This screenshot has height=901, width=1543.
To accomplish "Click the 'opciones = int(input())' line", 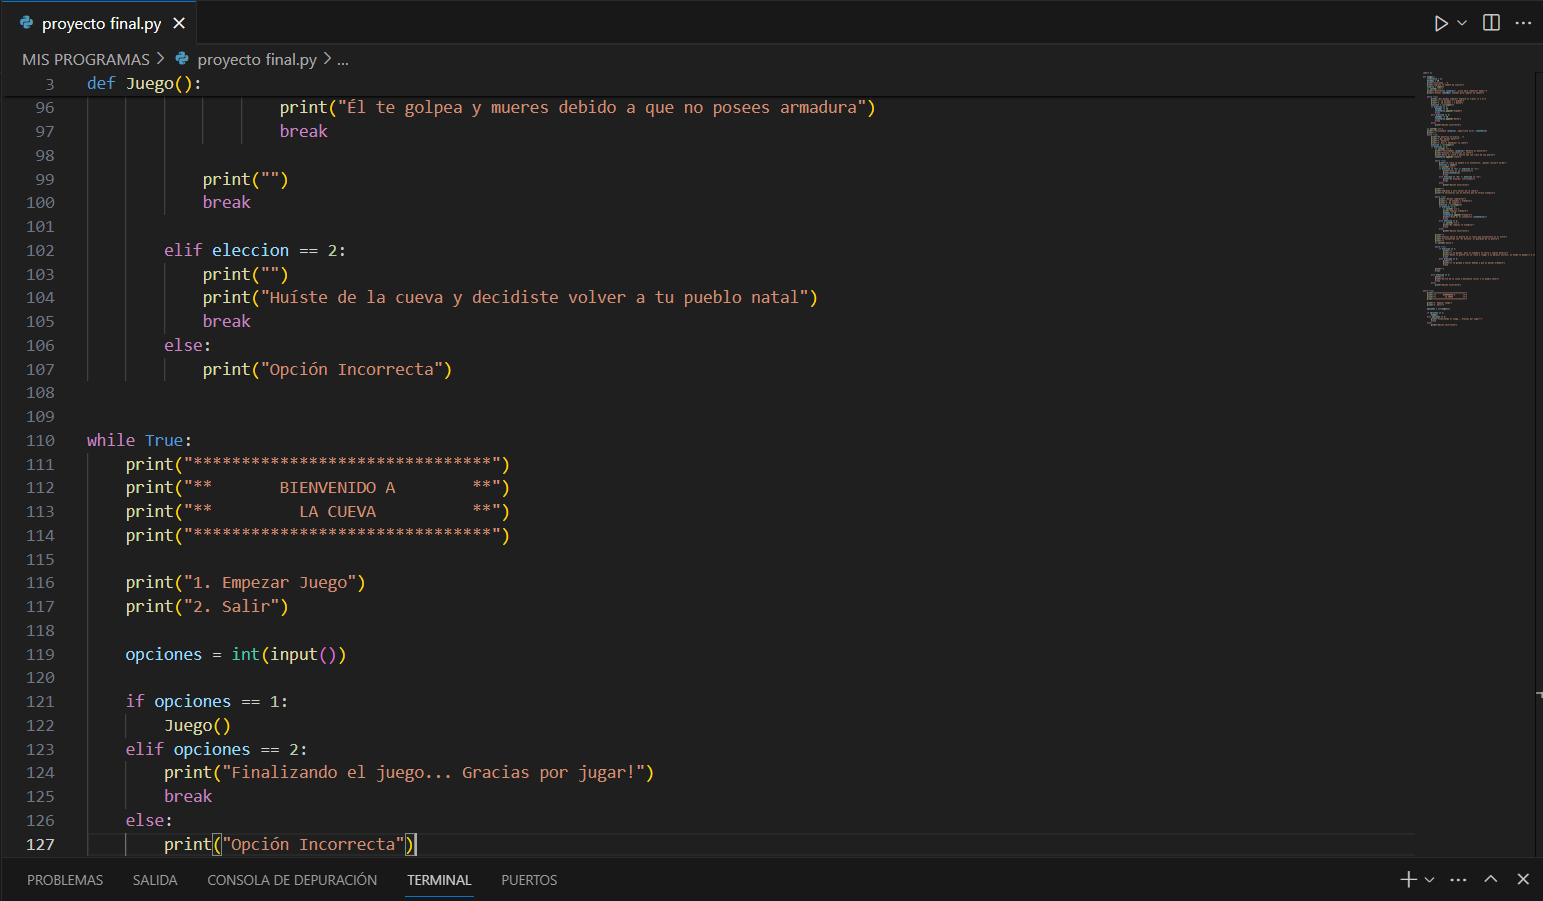I will point(236,654).
